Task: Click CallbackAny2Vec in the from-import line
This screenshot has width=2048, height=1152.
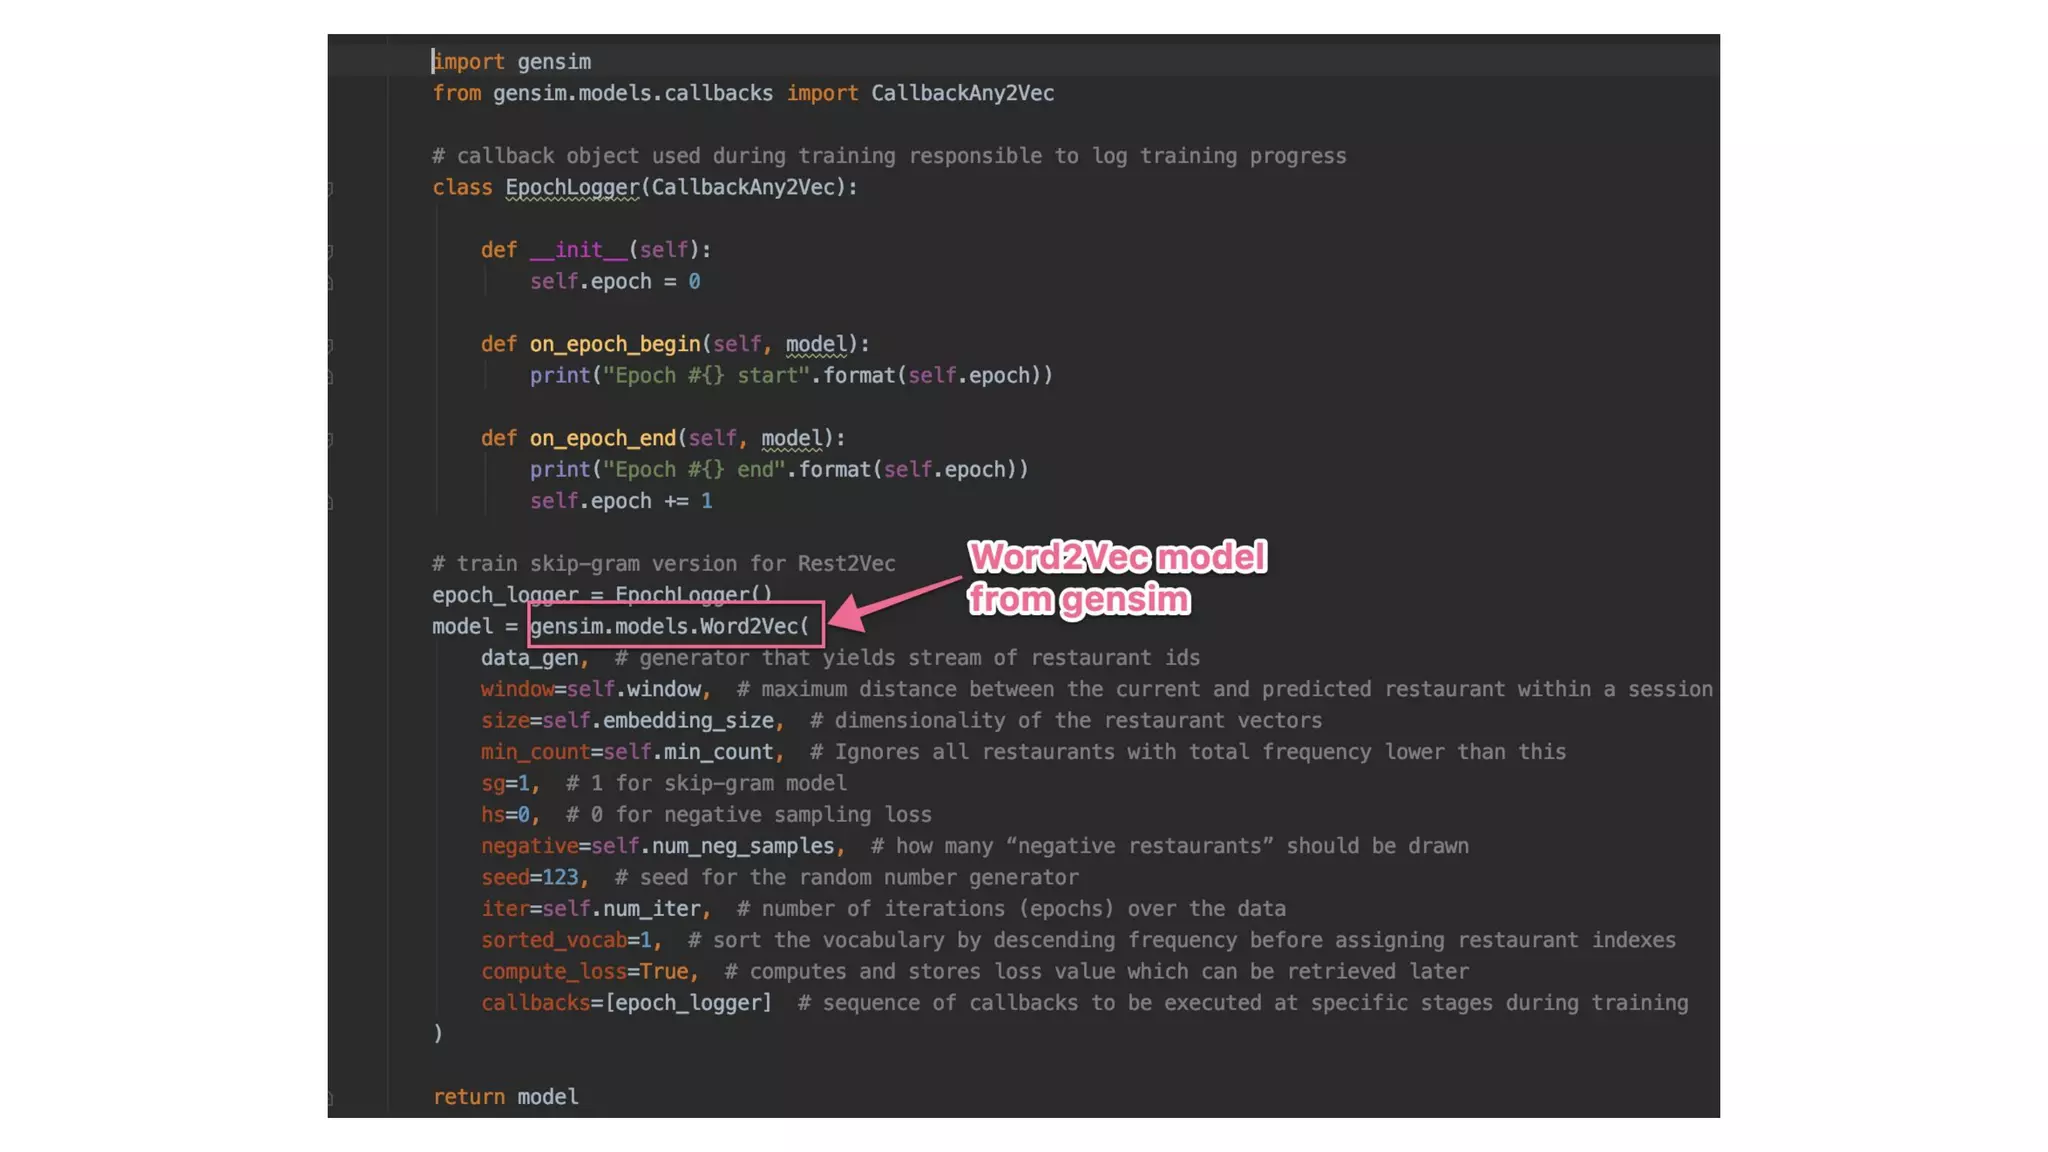Action: (962, 93)
